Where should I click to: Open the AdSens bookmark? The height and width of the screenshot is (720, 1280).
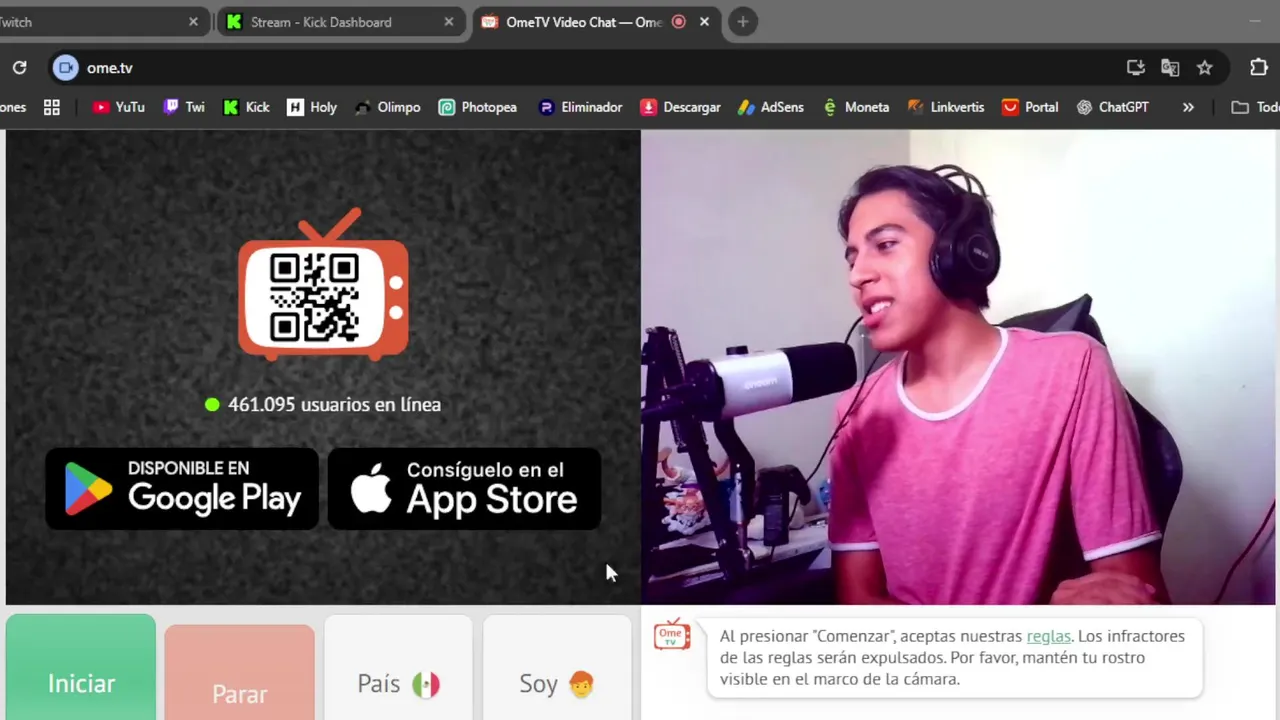(770, 107)
